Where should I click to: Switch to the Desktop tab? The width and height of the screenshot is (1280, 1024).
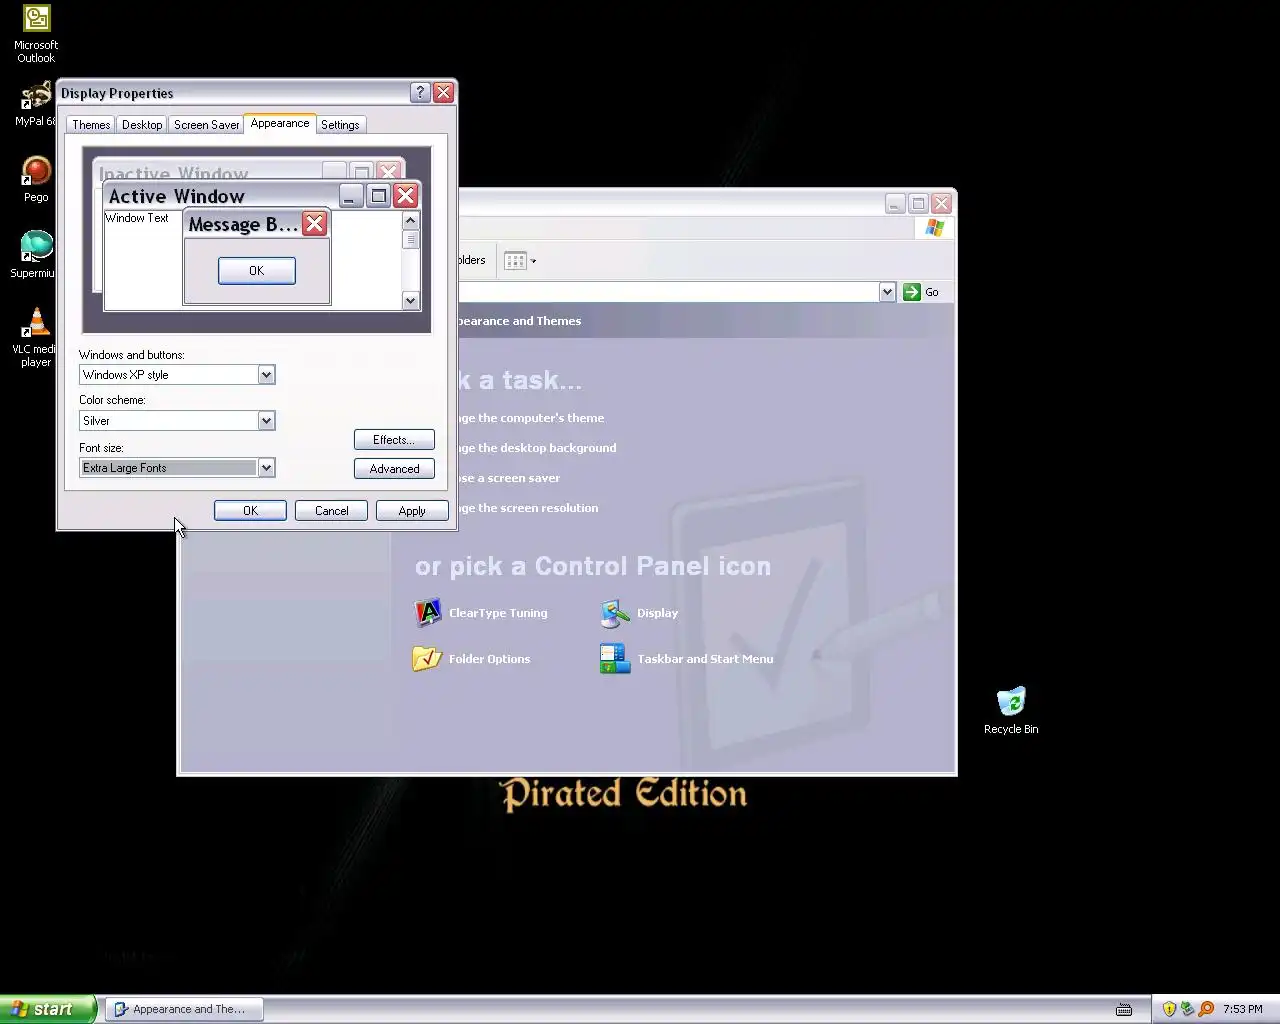click(x=142, y=125)
